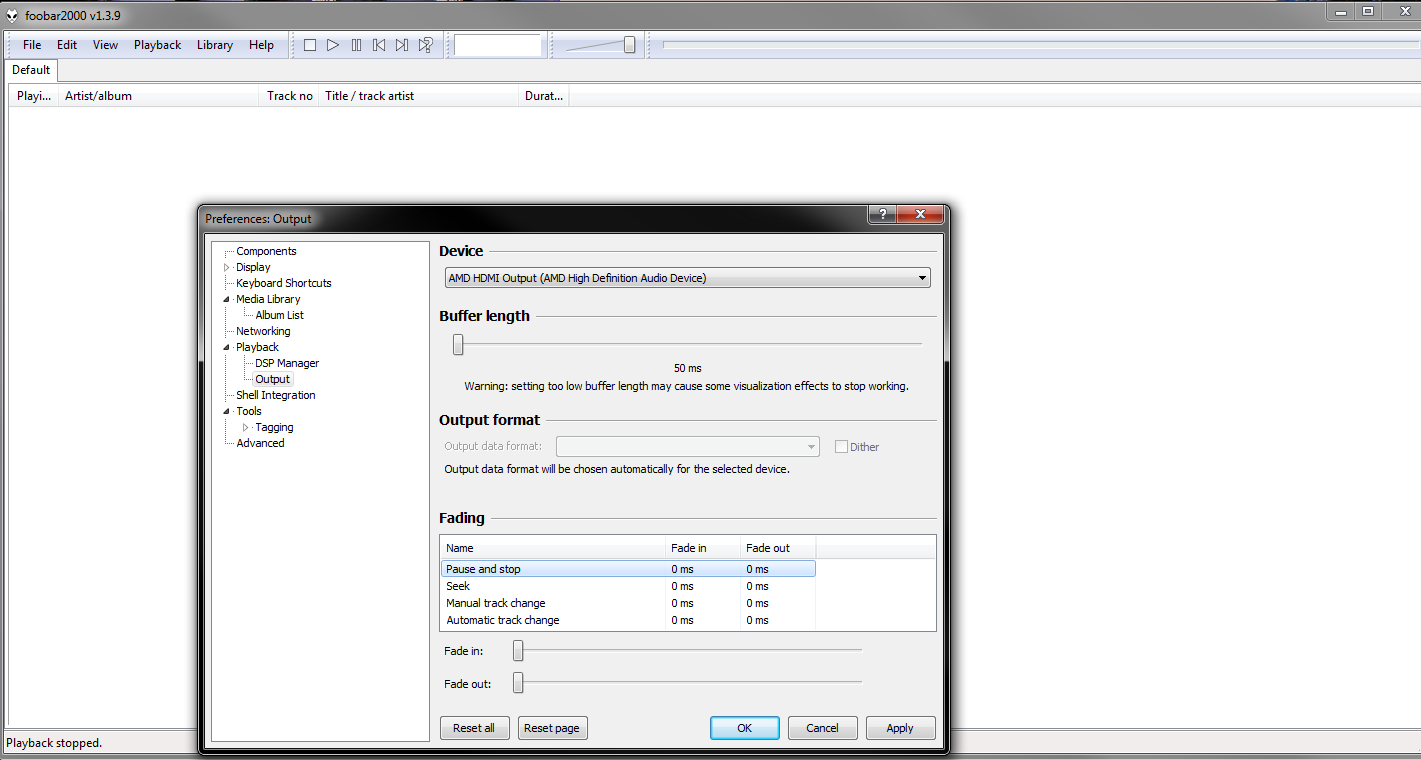
Task: Select Components in the preferences tree
Action: 267,251
